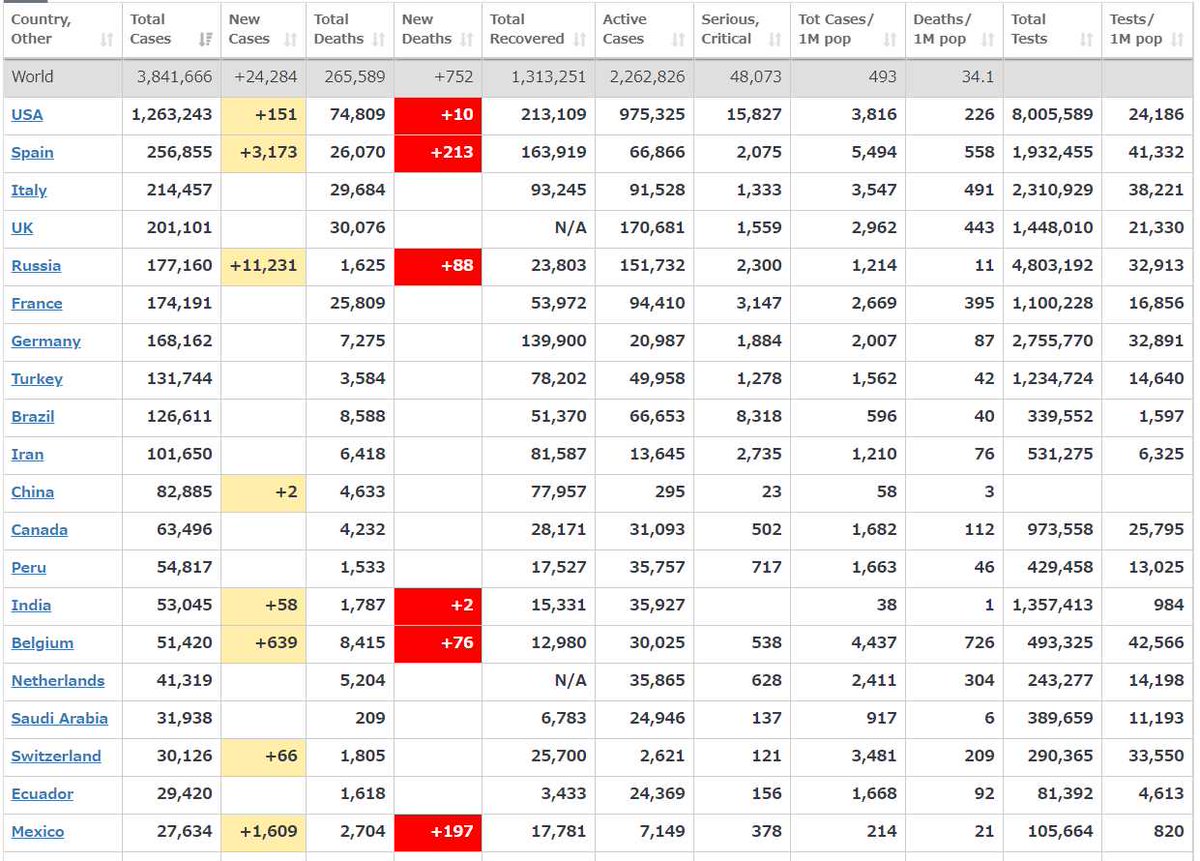Open the USA country link

pos(27,114)
